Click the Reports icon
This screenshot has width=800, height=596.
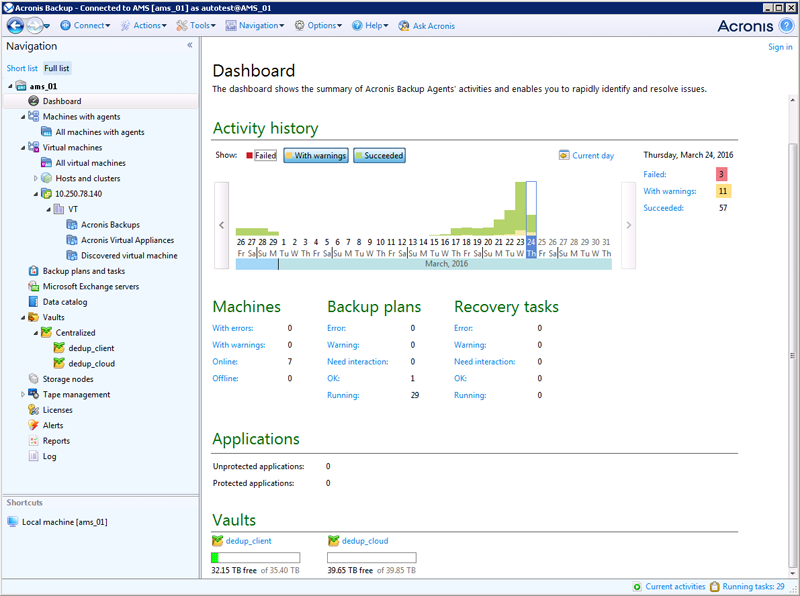point(34,440)
